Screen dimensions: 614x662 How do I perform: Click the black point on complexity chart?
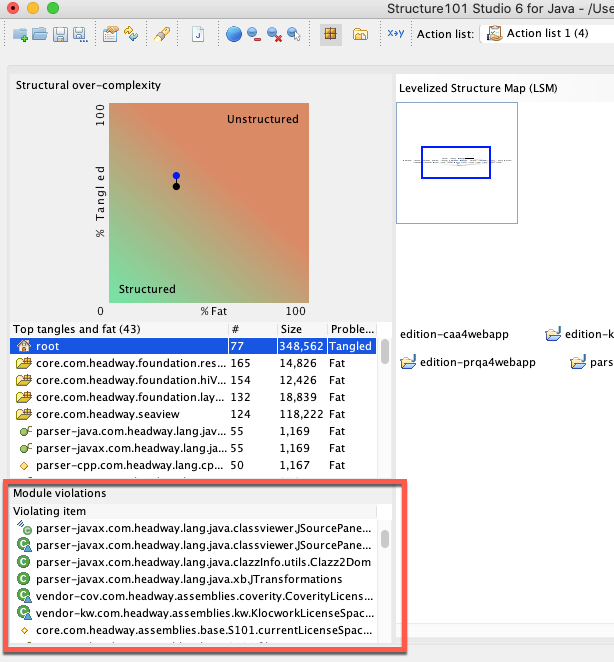(177, 186)
